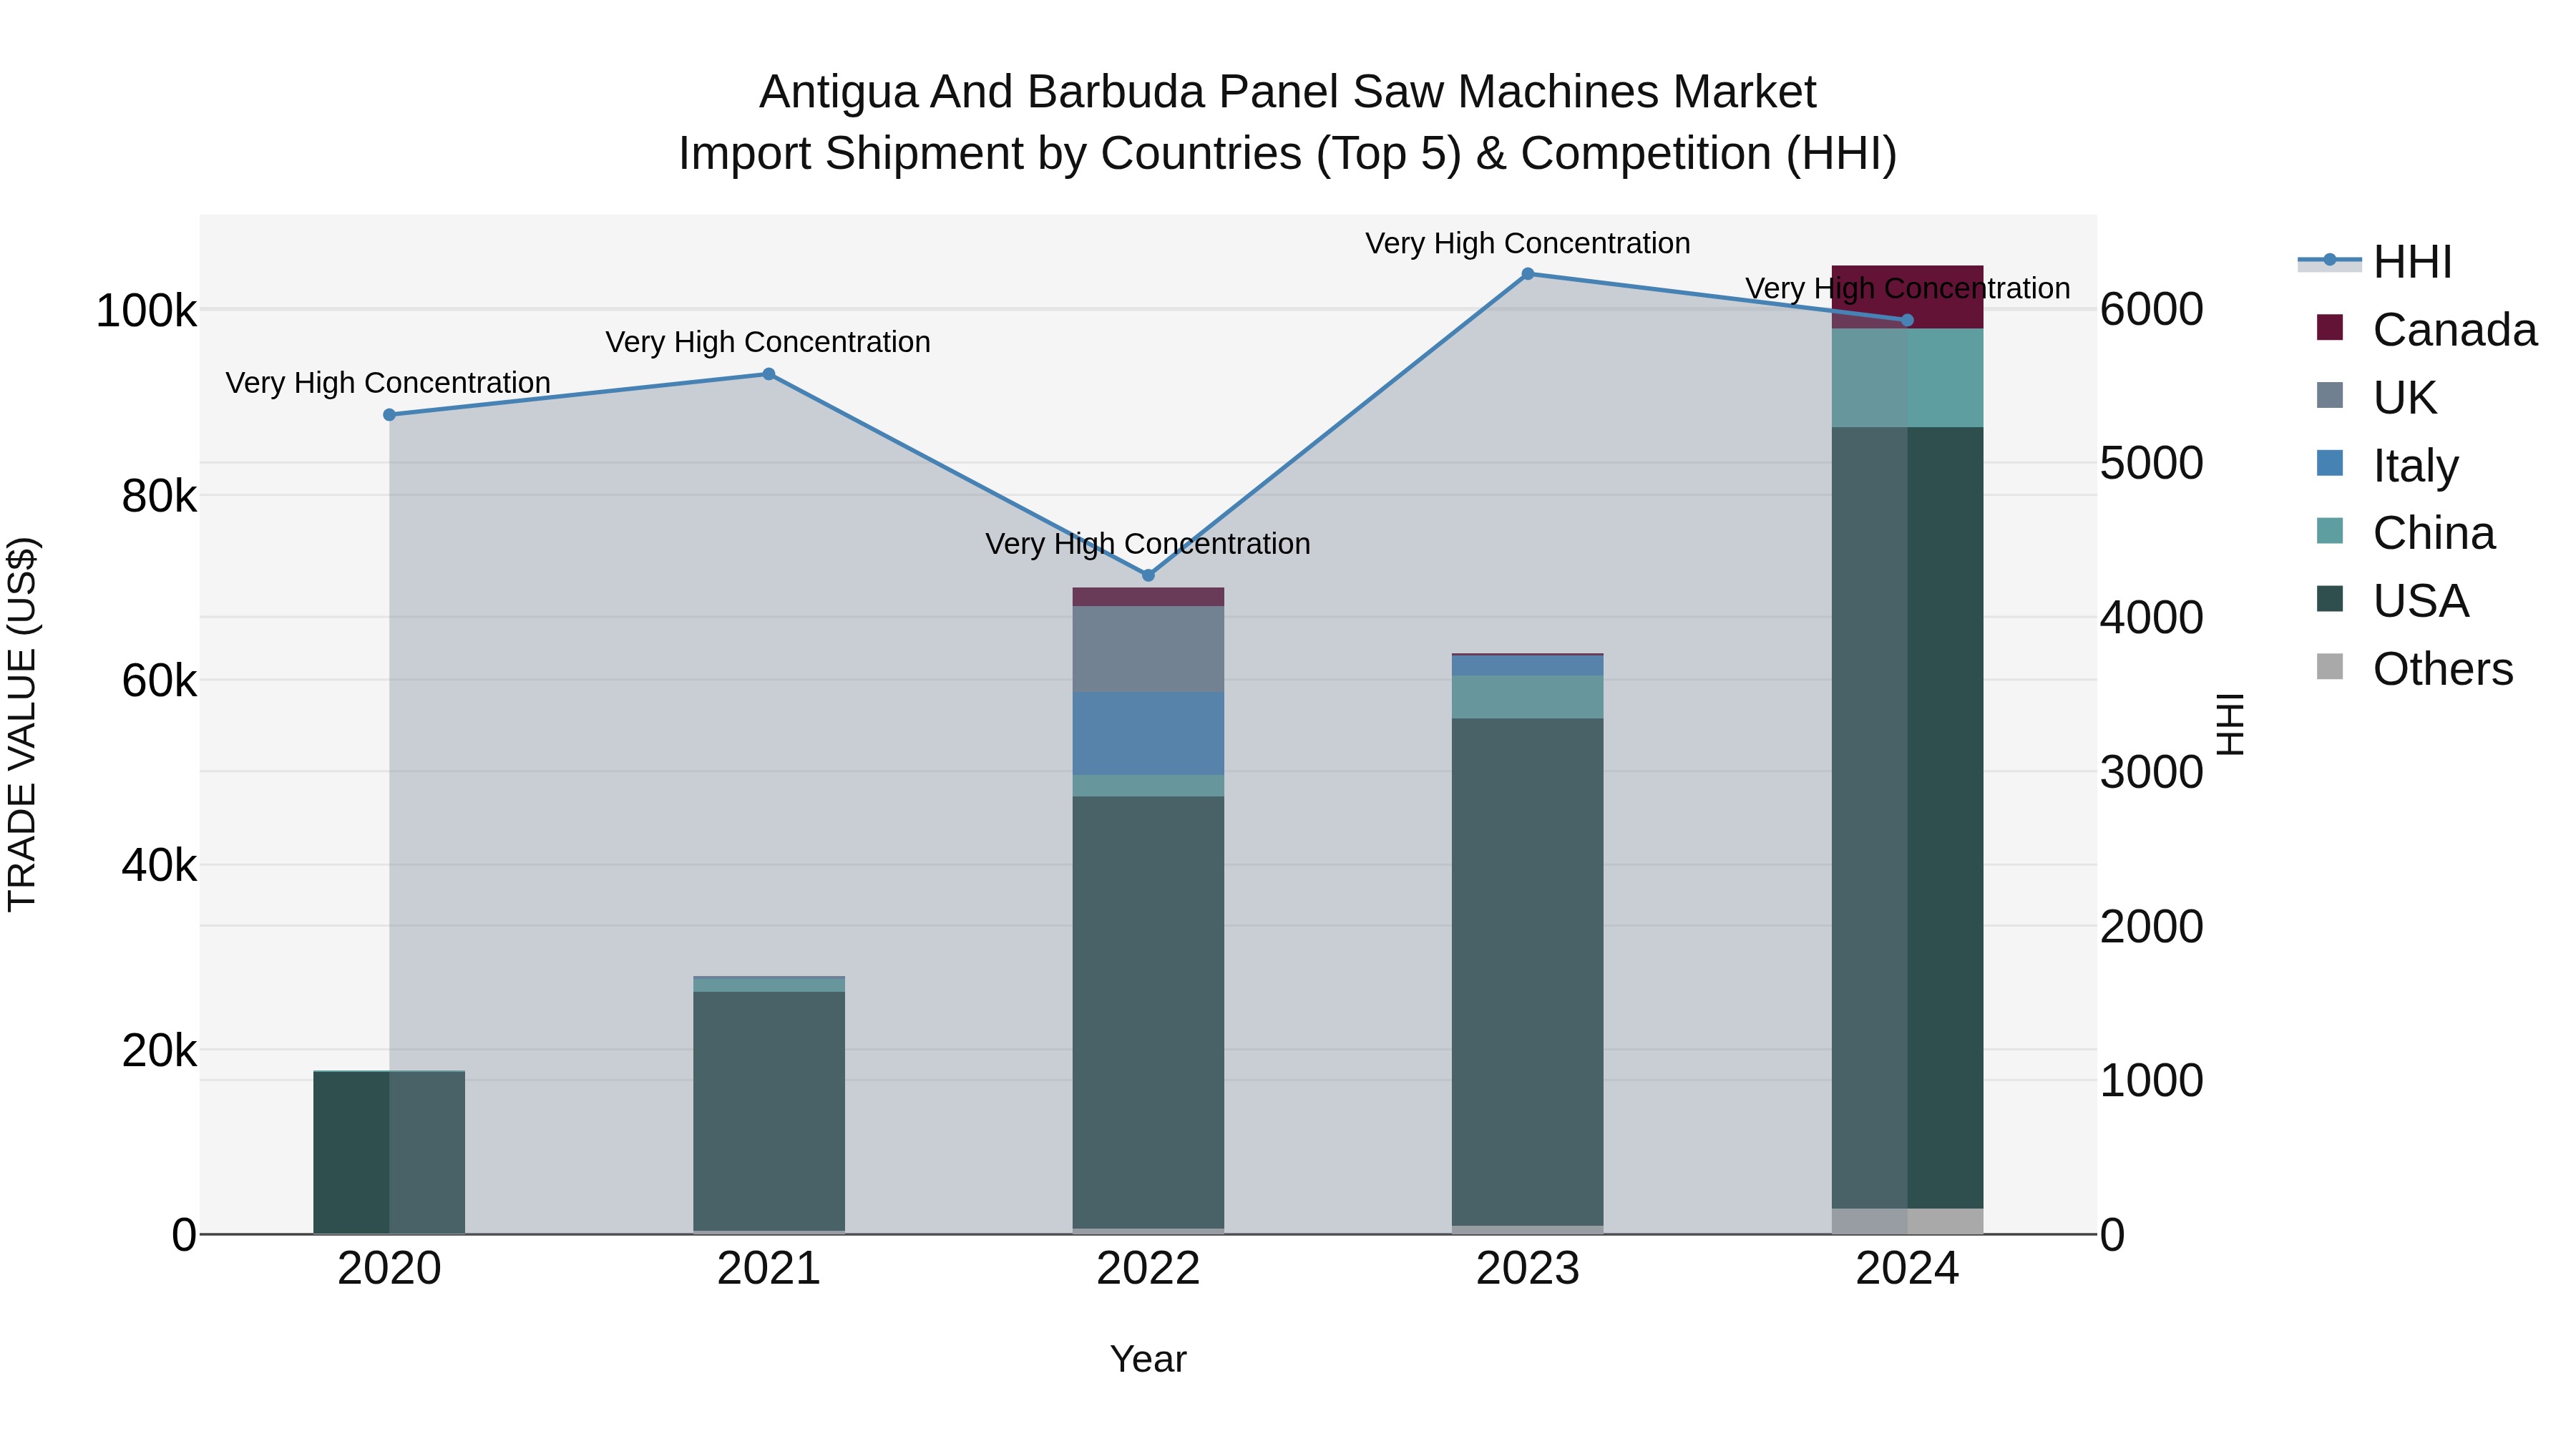Click the HHI line marker in legend
The image size is (2576, 1449).
2330,260
